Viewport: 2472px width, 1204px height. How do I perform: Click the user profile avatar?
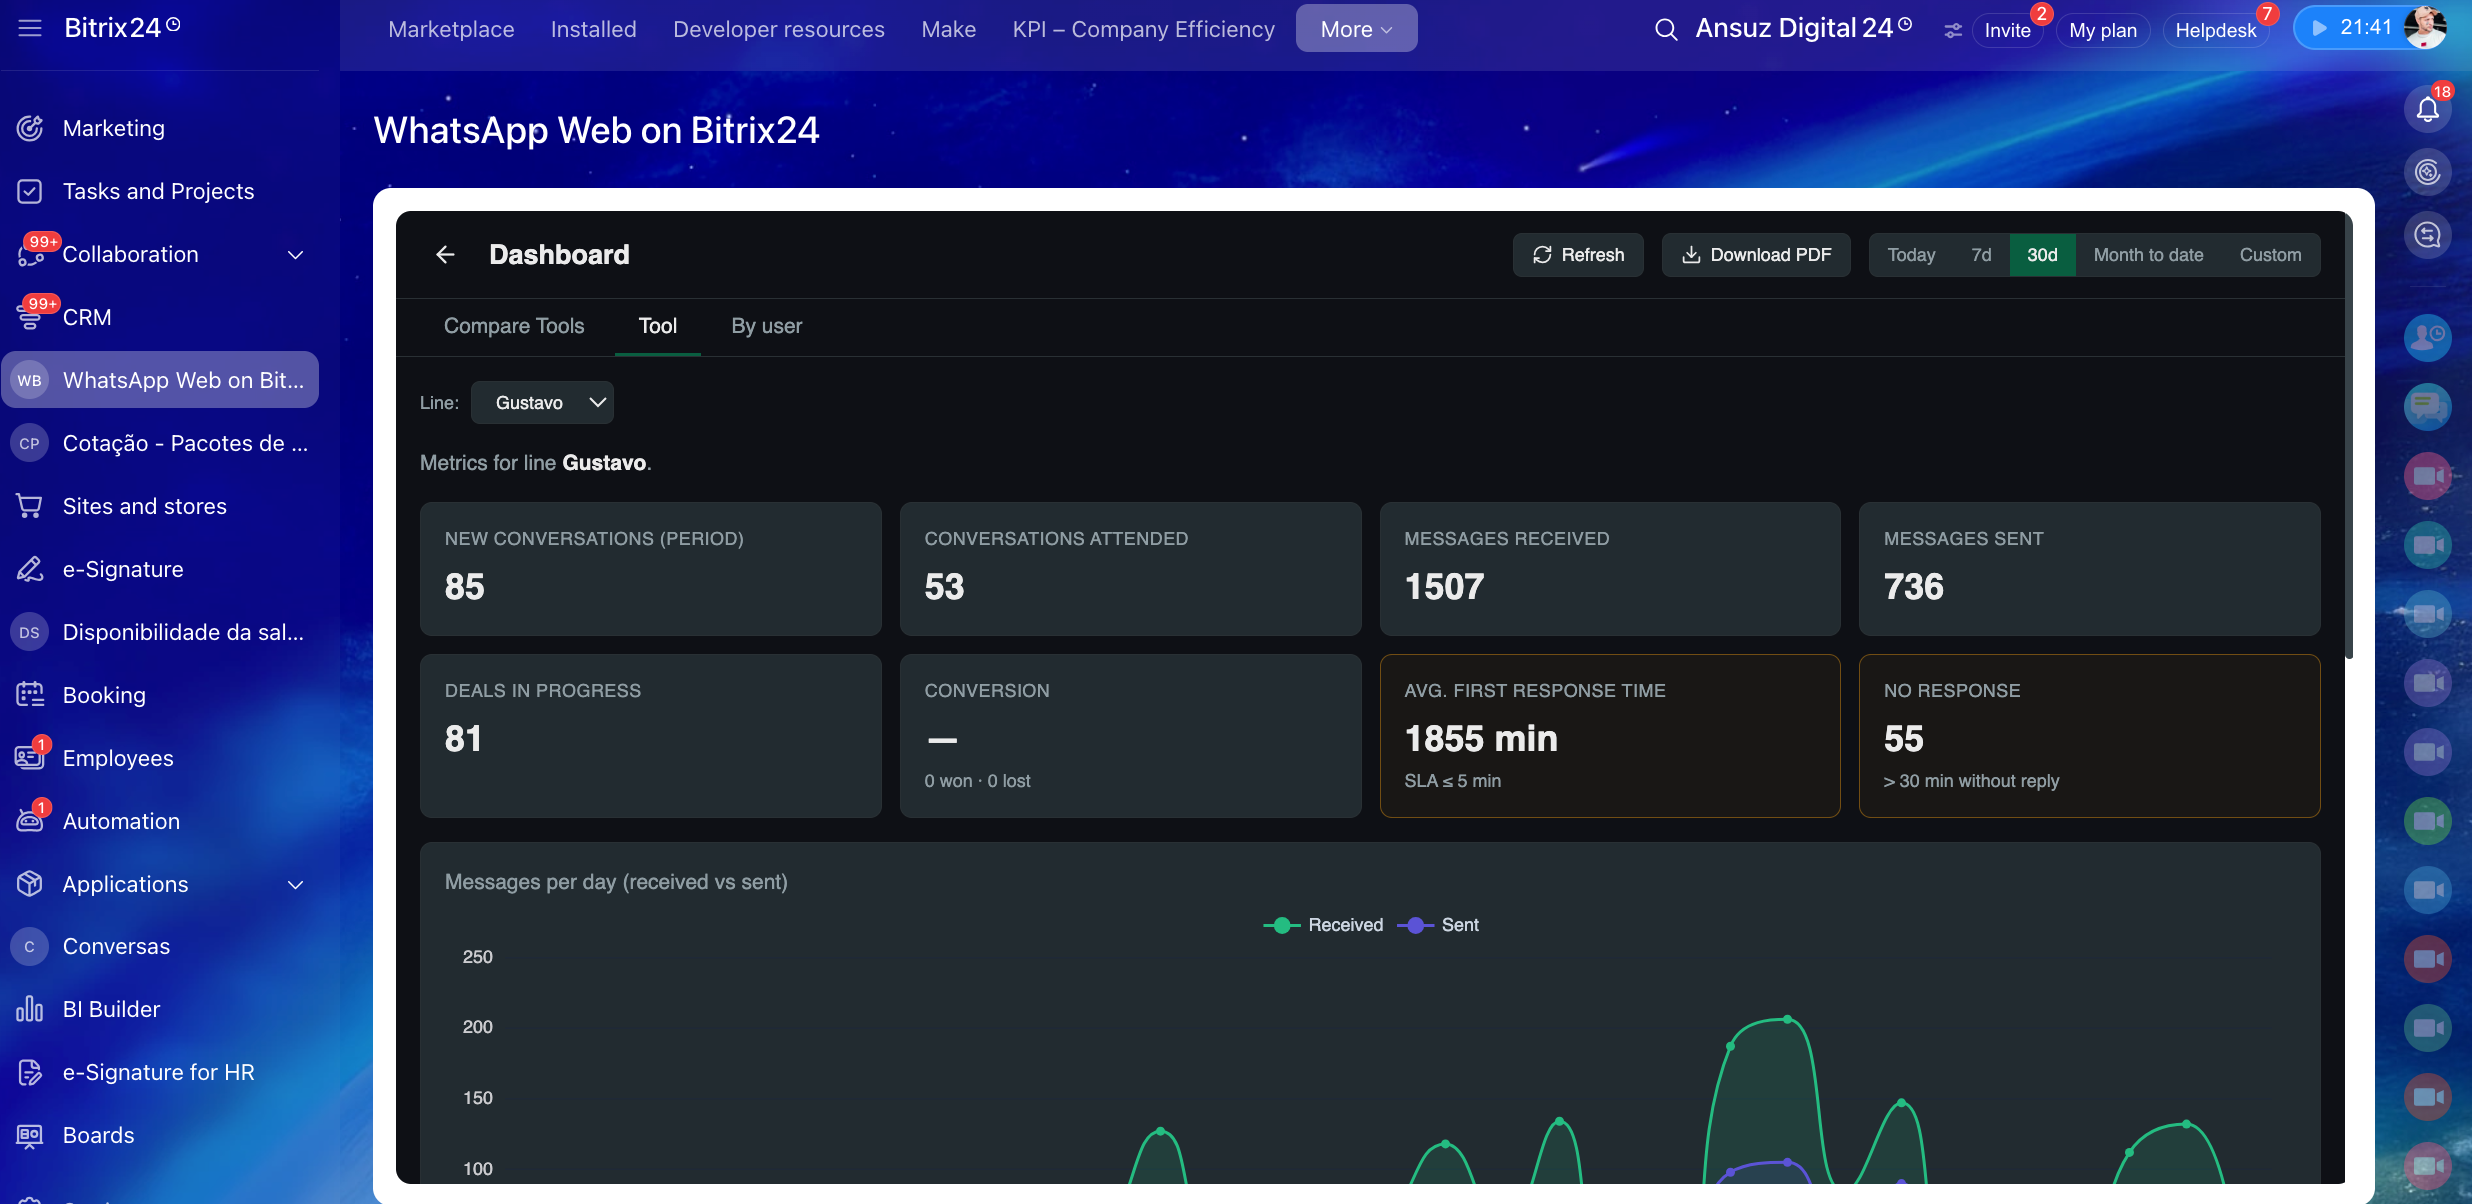click(x=2424, y=28)
